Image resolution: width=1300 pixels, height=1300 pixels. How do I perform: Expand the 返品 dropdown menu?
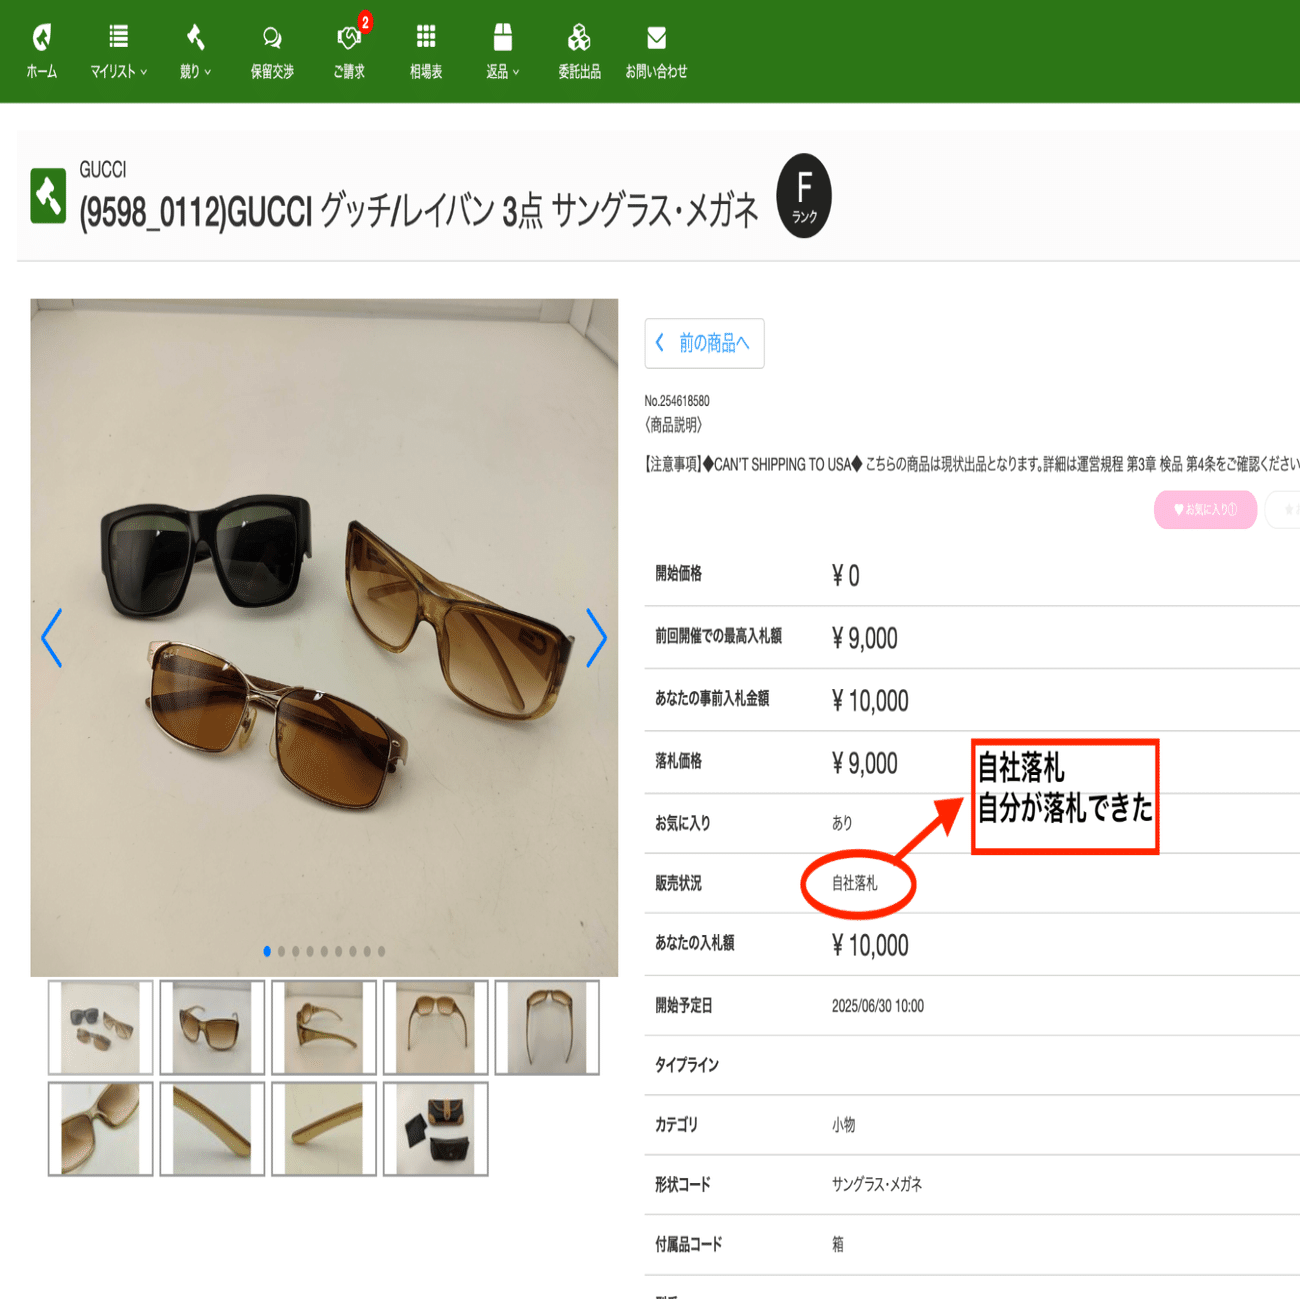click(502, 52)
